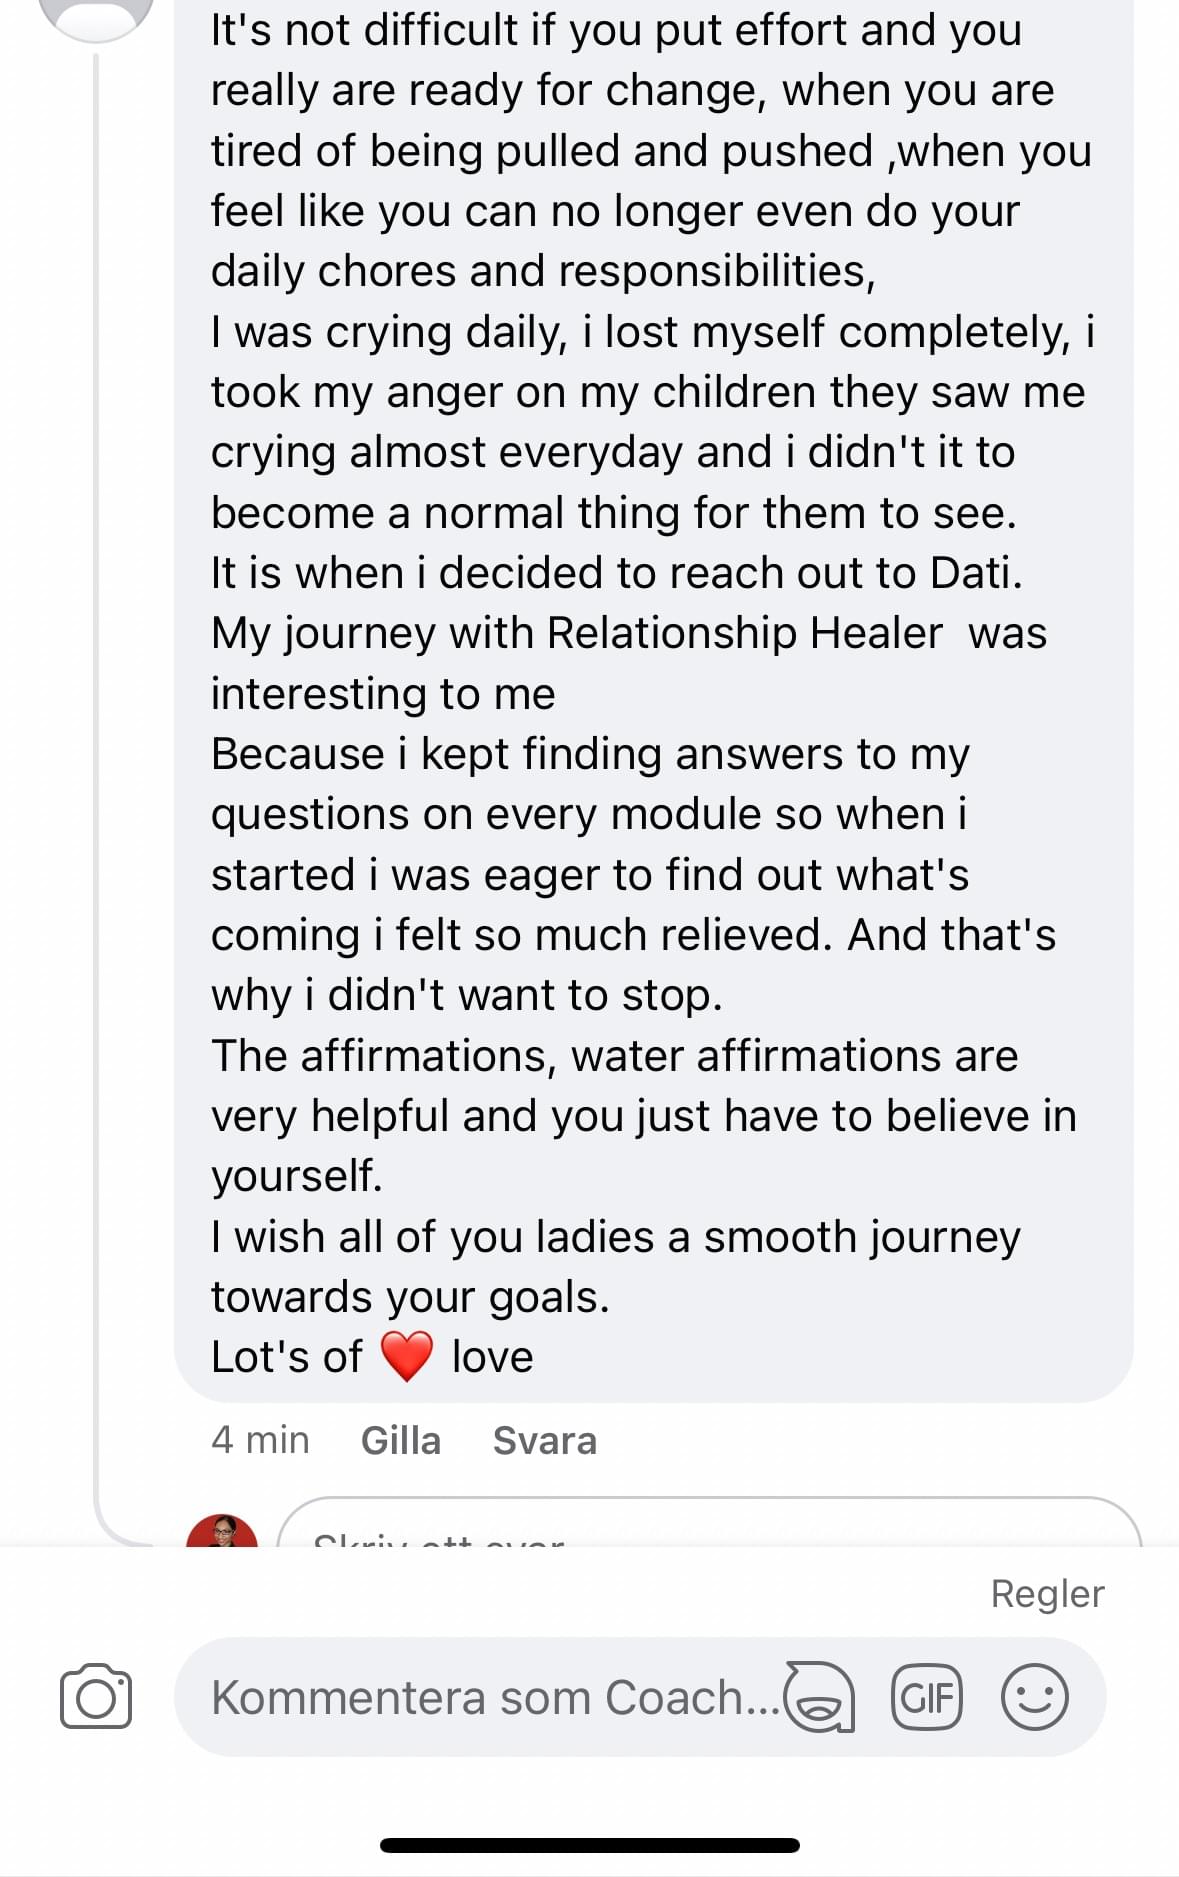Image resolution: width=1179 pixels, height=1877 pixels.
Task: Tap the '4 min' comment timestamp
Action: pyautogui.click(x=260, y=1441)
